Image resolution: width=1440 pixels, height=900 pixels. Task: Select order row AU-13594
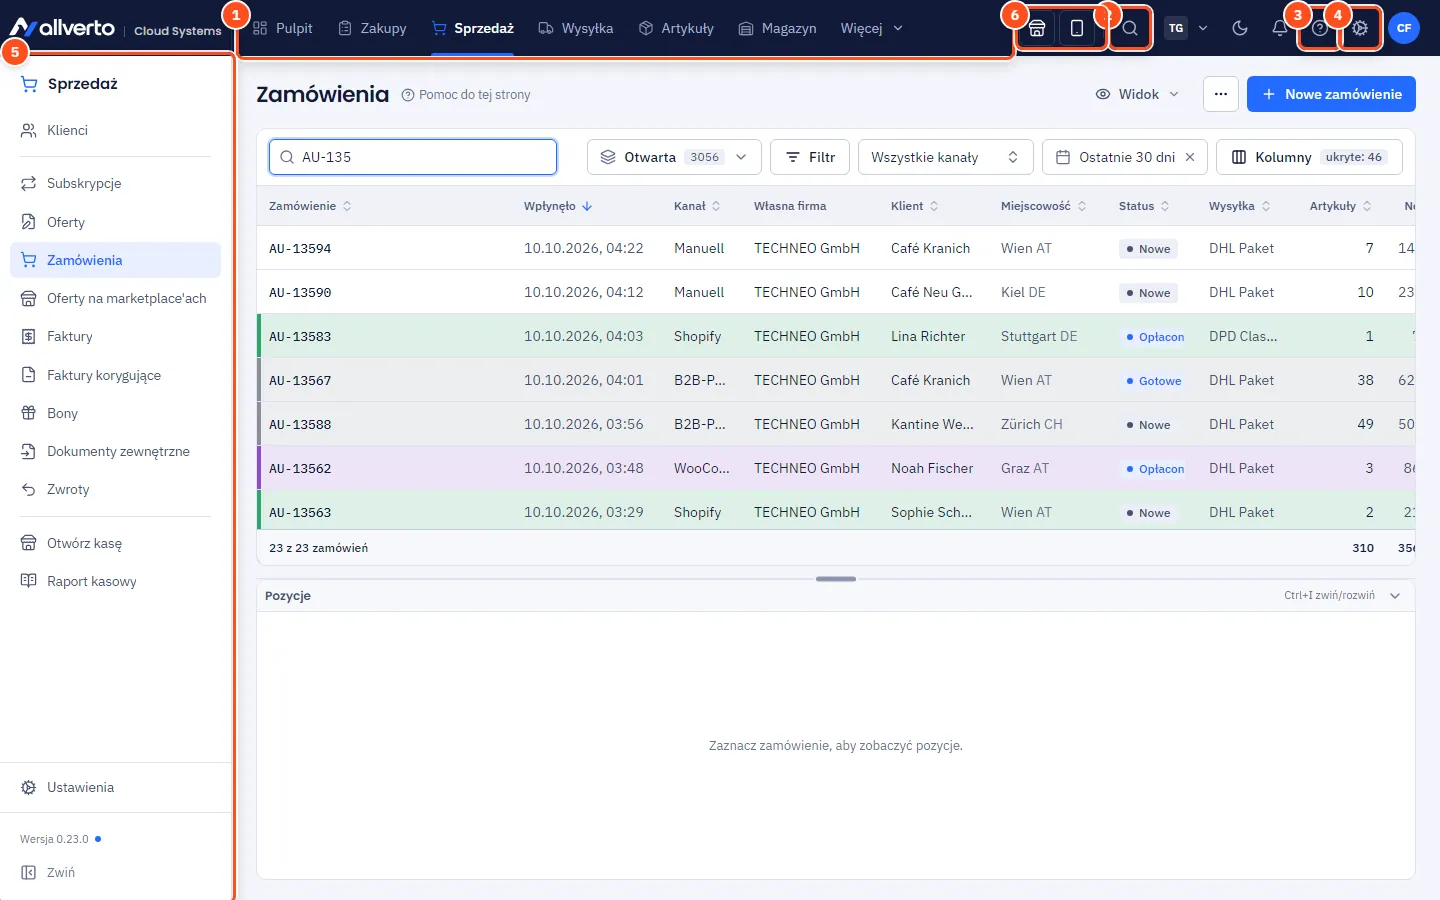(x=836, y=248)
